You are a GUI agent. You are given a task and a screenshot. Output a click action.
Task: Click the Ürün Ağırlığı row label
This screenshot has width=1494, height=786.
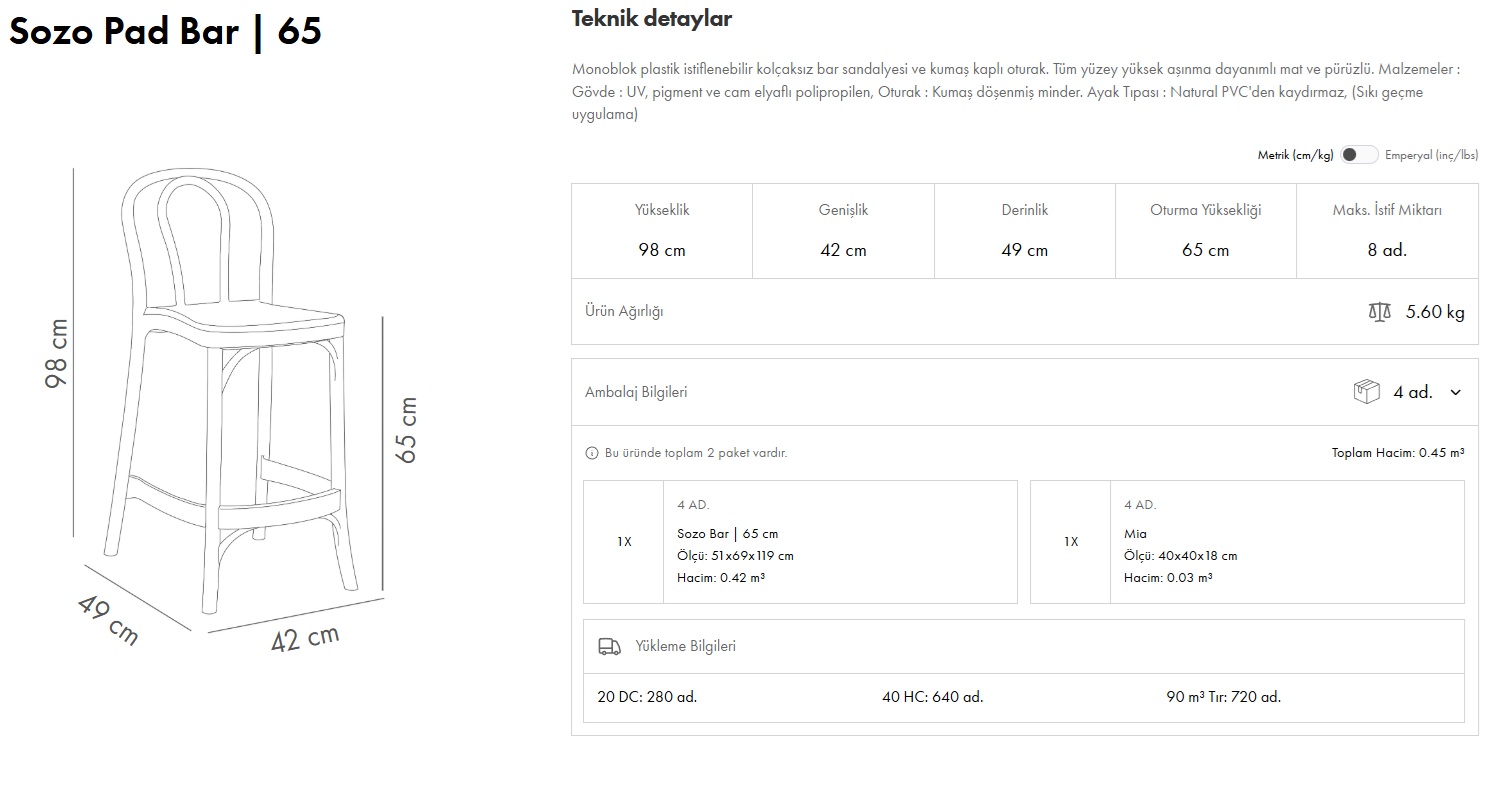624,311
